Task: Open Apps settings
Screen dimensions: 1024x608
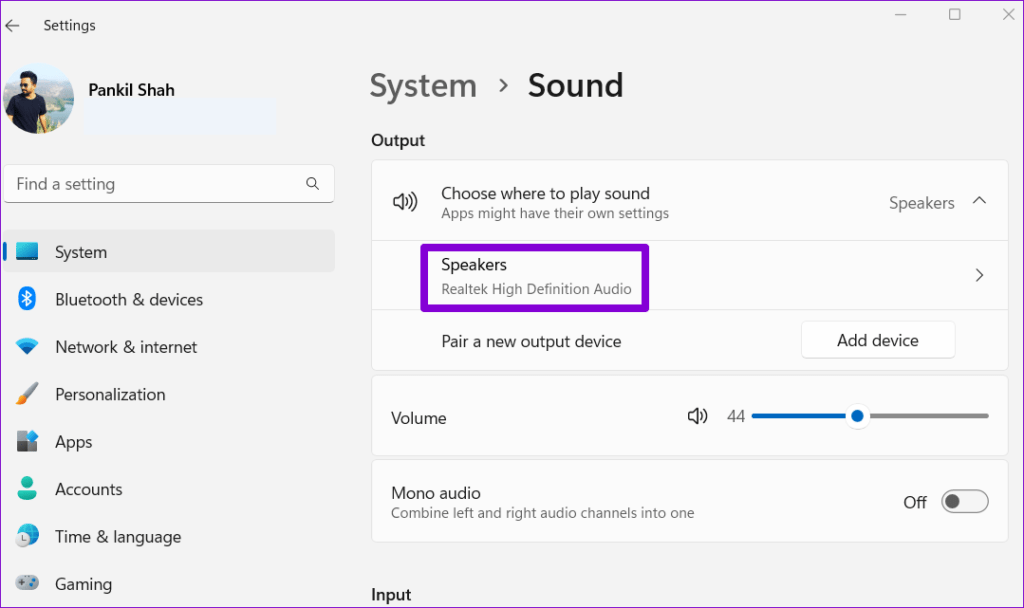Action: 27,441
